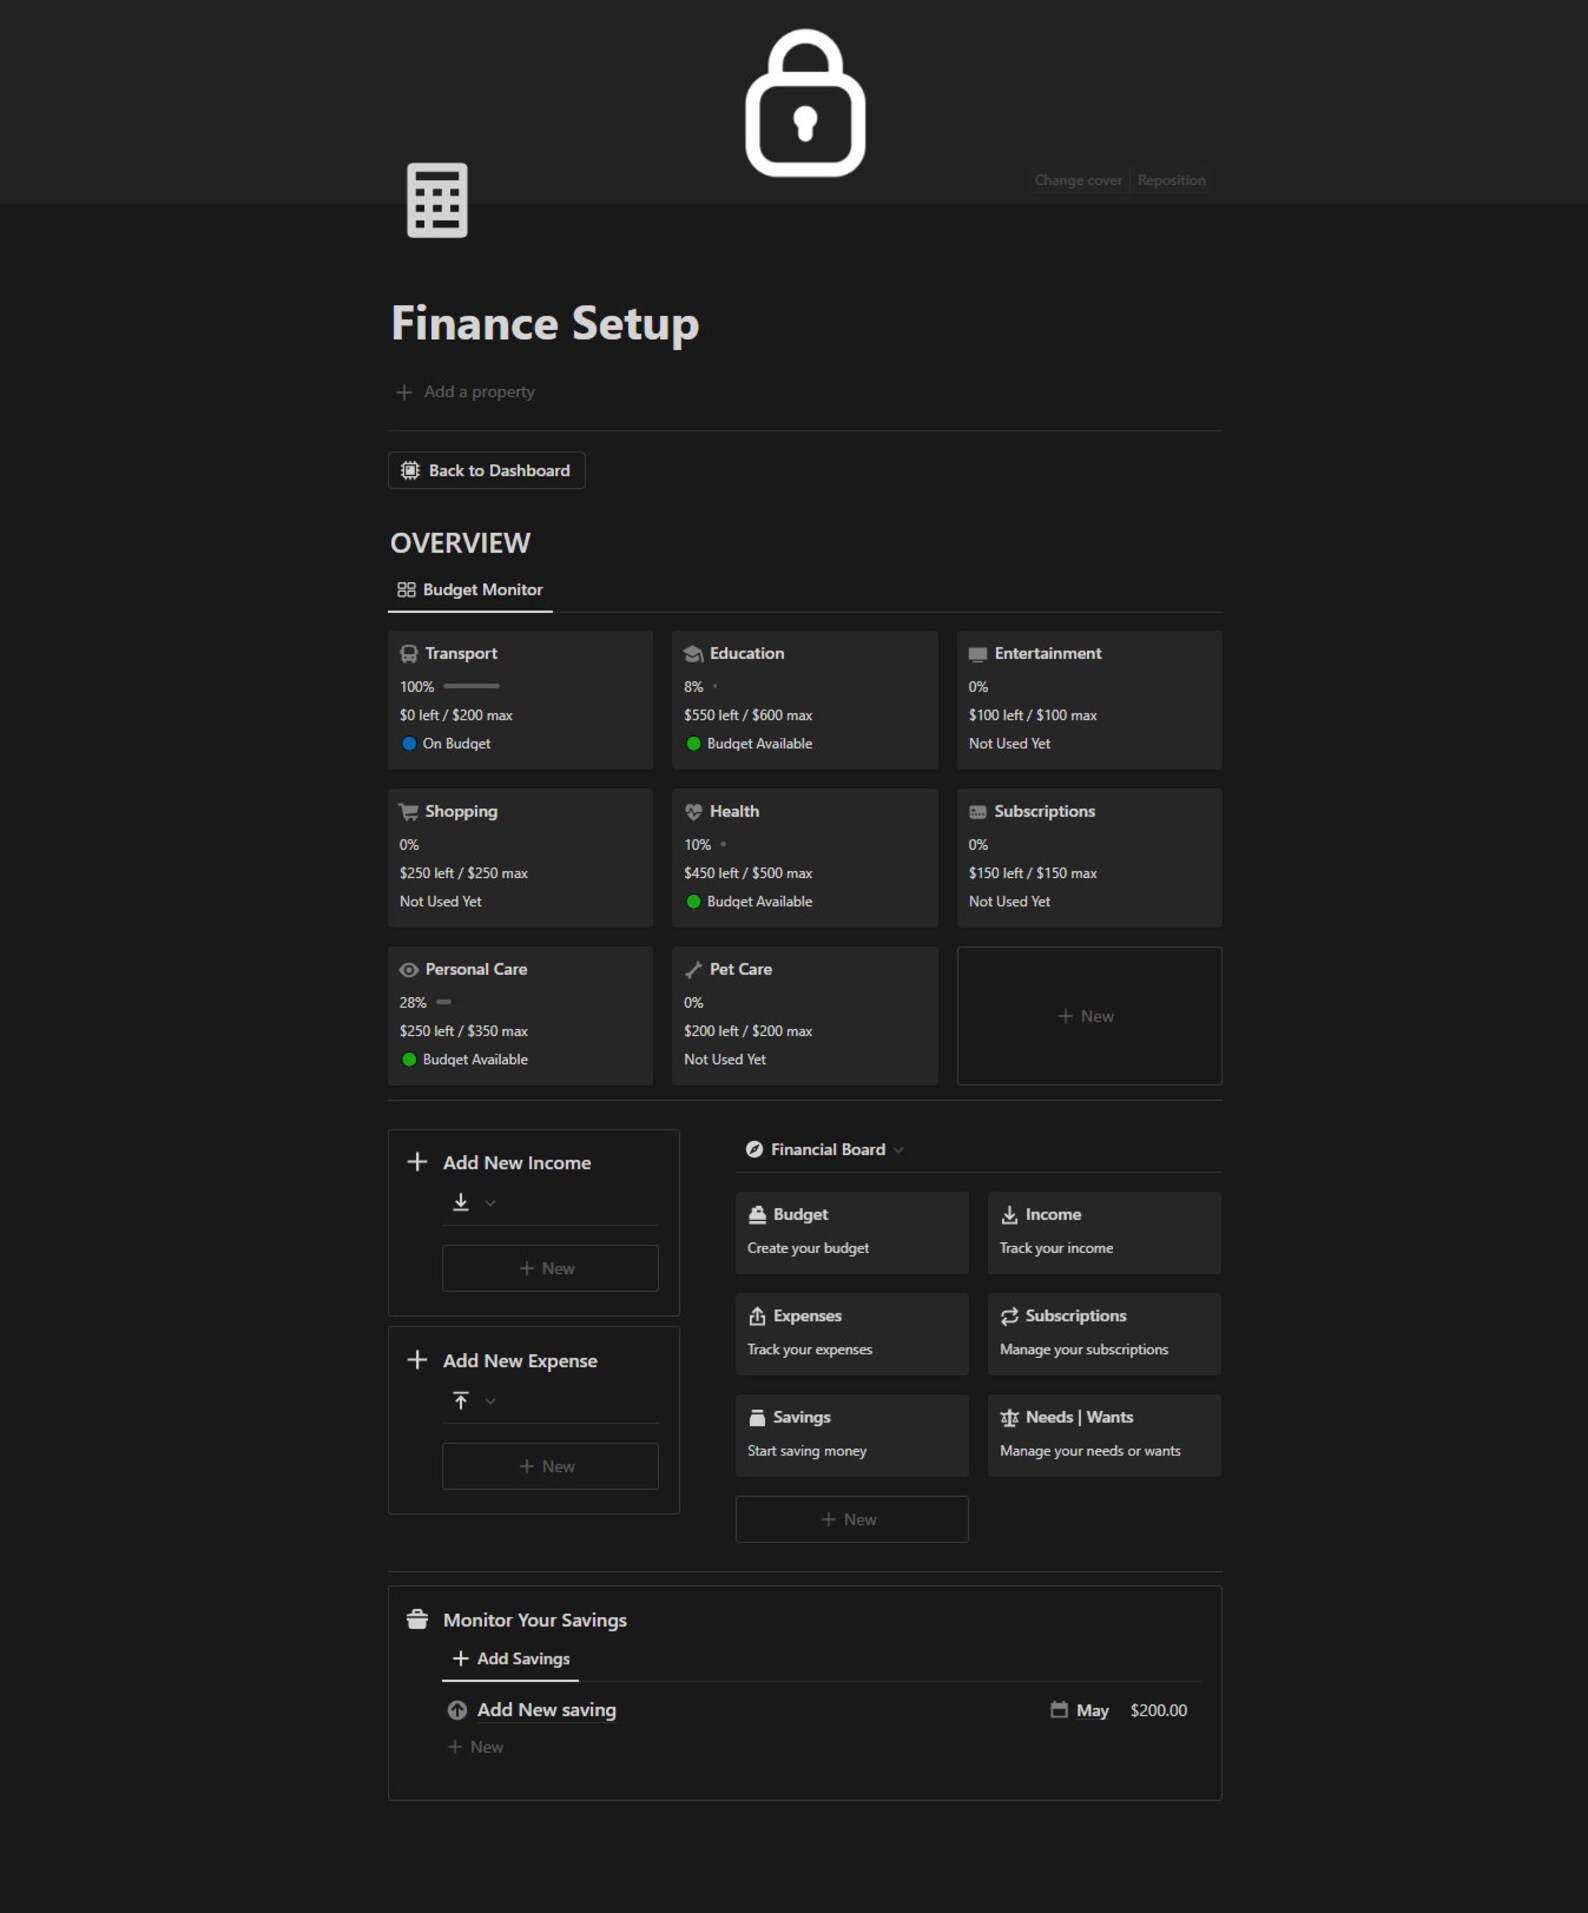Select the Add Savings tab
The height and width of the screenshot is (1913, 1588).
[x=511, y=1659]
